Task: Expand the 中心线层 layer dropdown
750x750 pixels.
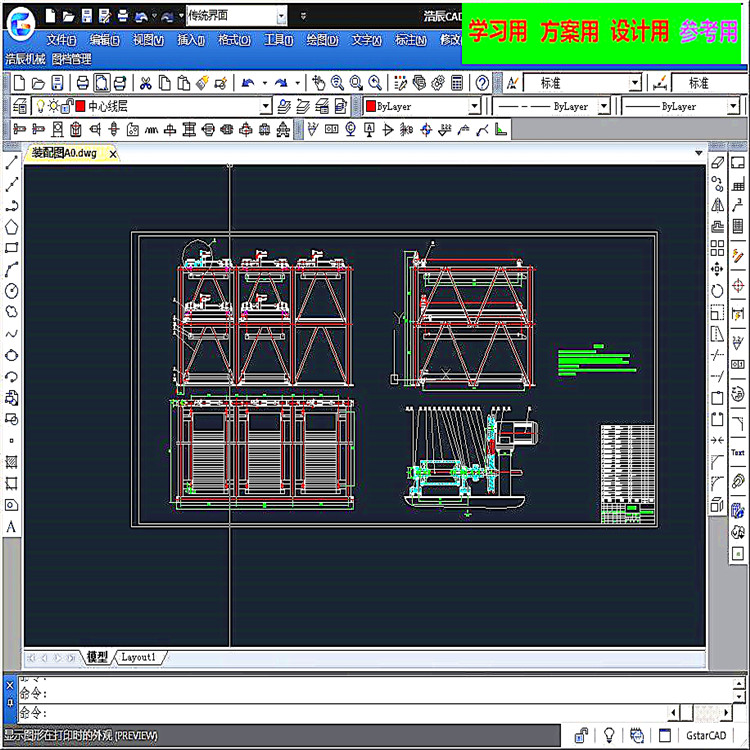Action: click(265, 106)
